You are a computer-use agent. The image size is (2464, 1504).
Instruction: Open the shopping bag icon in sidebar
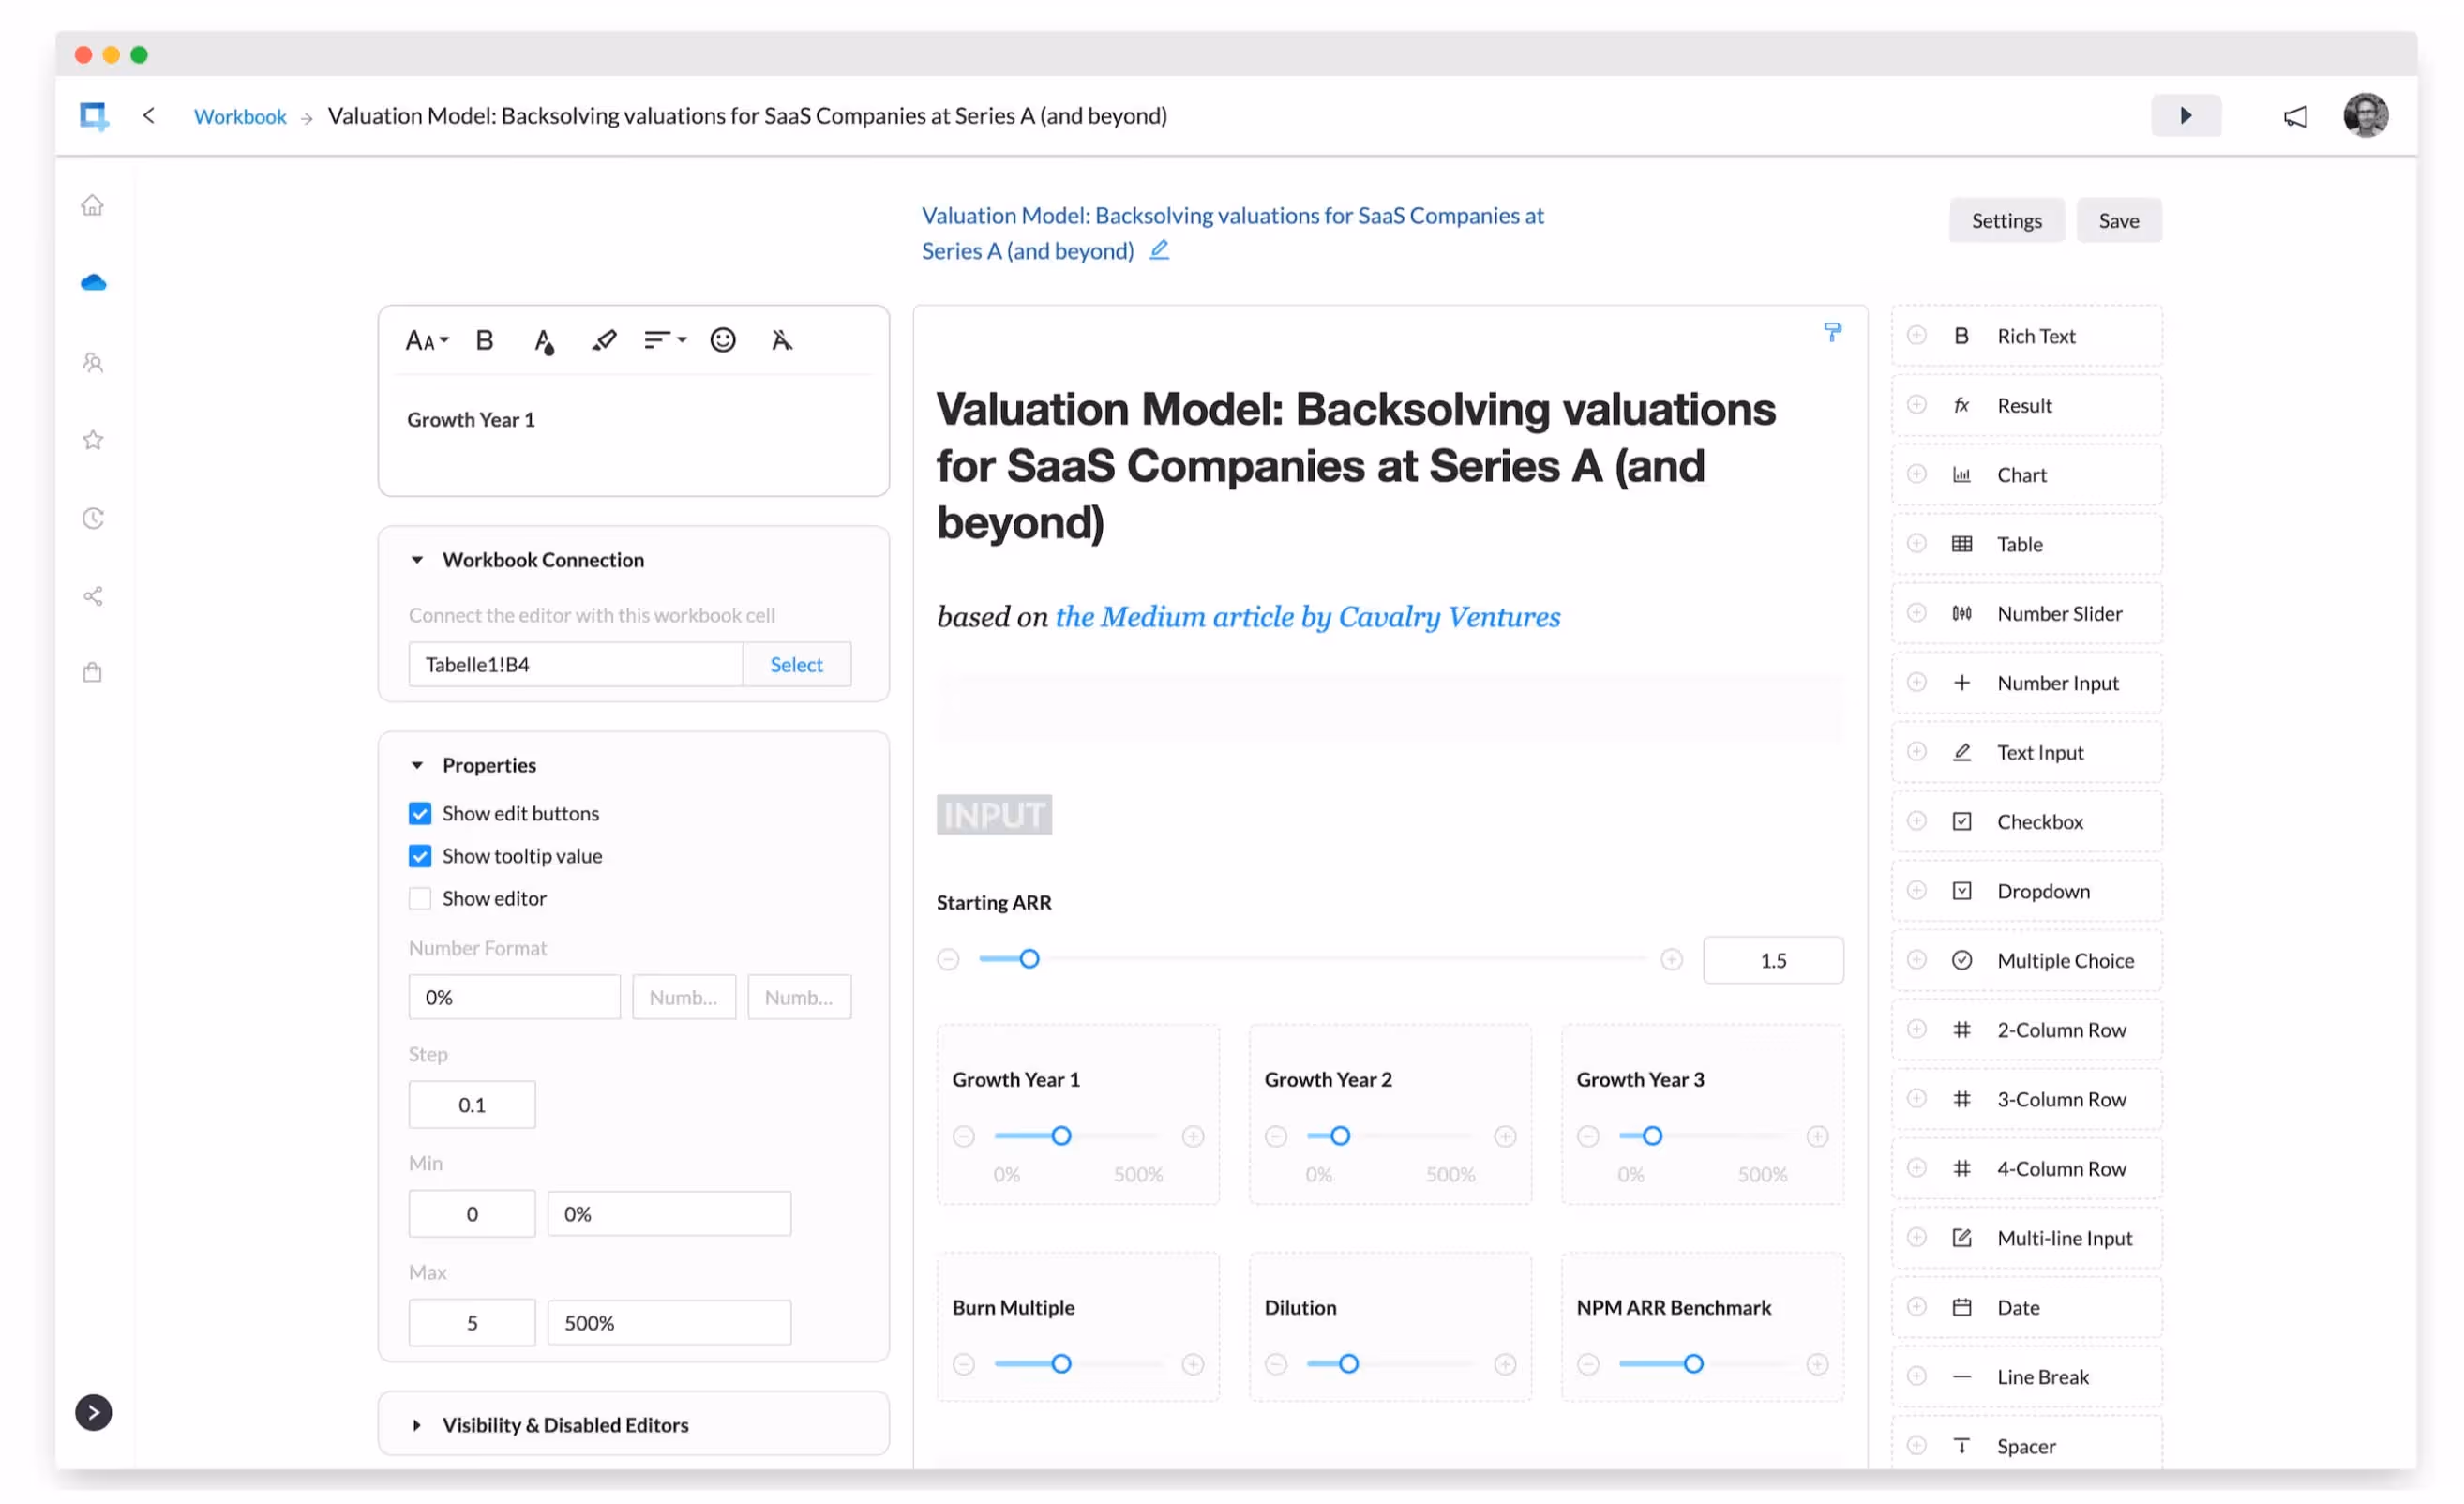(x=93, y=673)
